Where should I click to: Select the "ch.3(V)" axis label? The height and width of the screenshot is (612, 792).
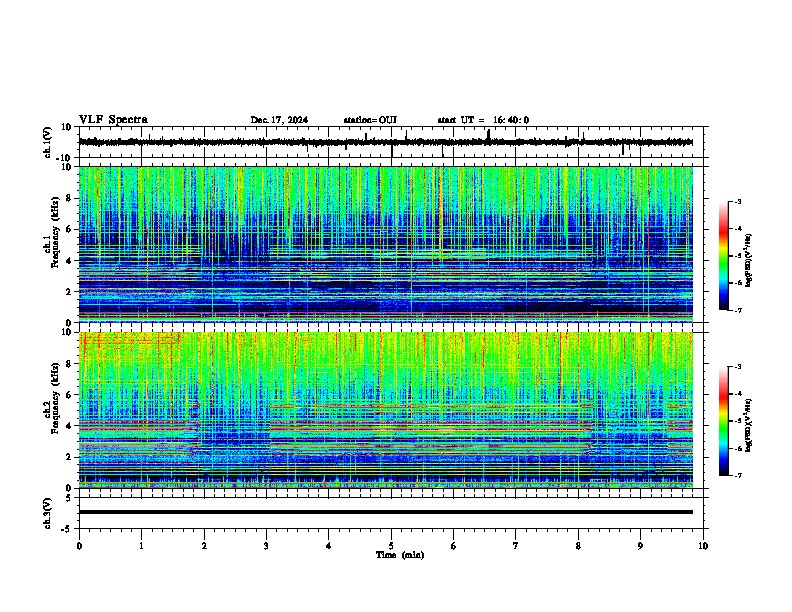(x=48, y=513)
